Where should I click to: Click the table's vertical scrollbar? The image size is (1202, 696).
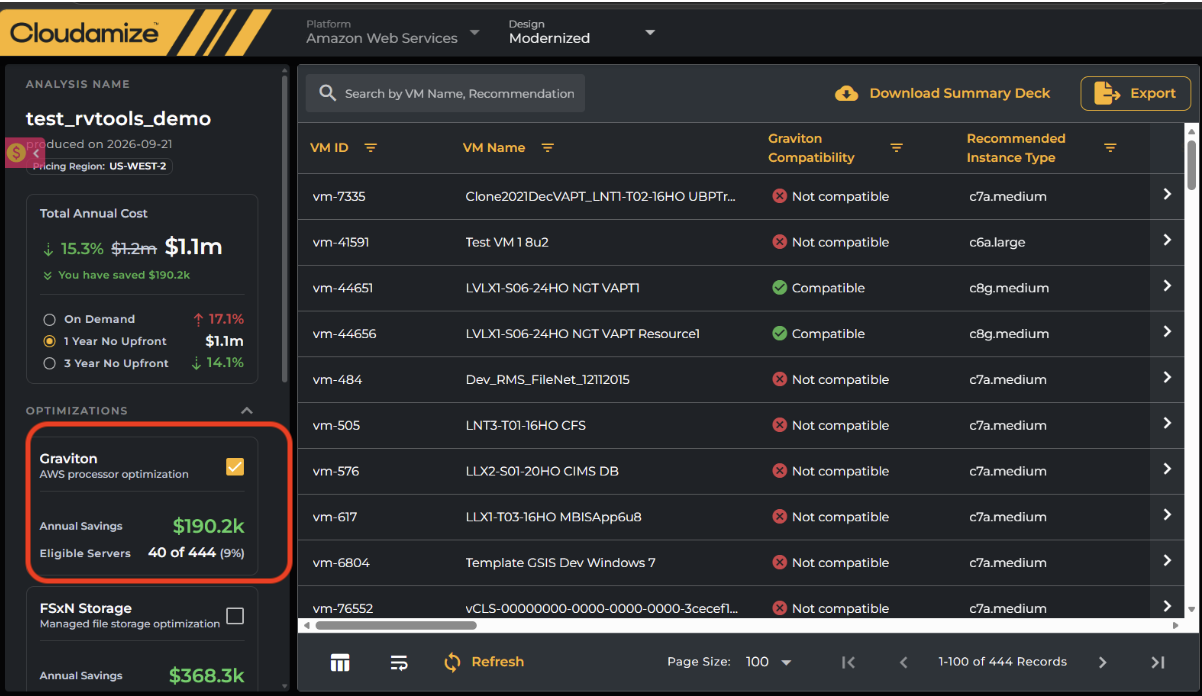coord(1191,164)
